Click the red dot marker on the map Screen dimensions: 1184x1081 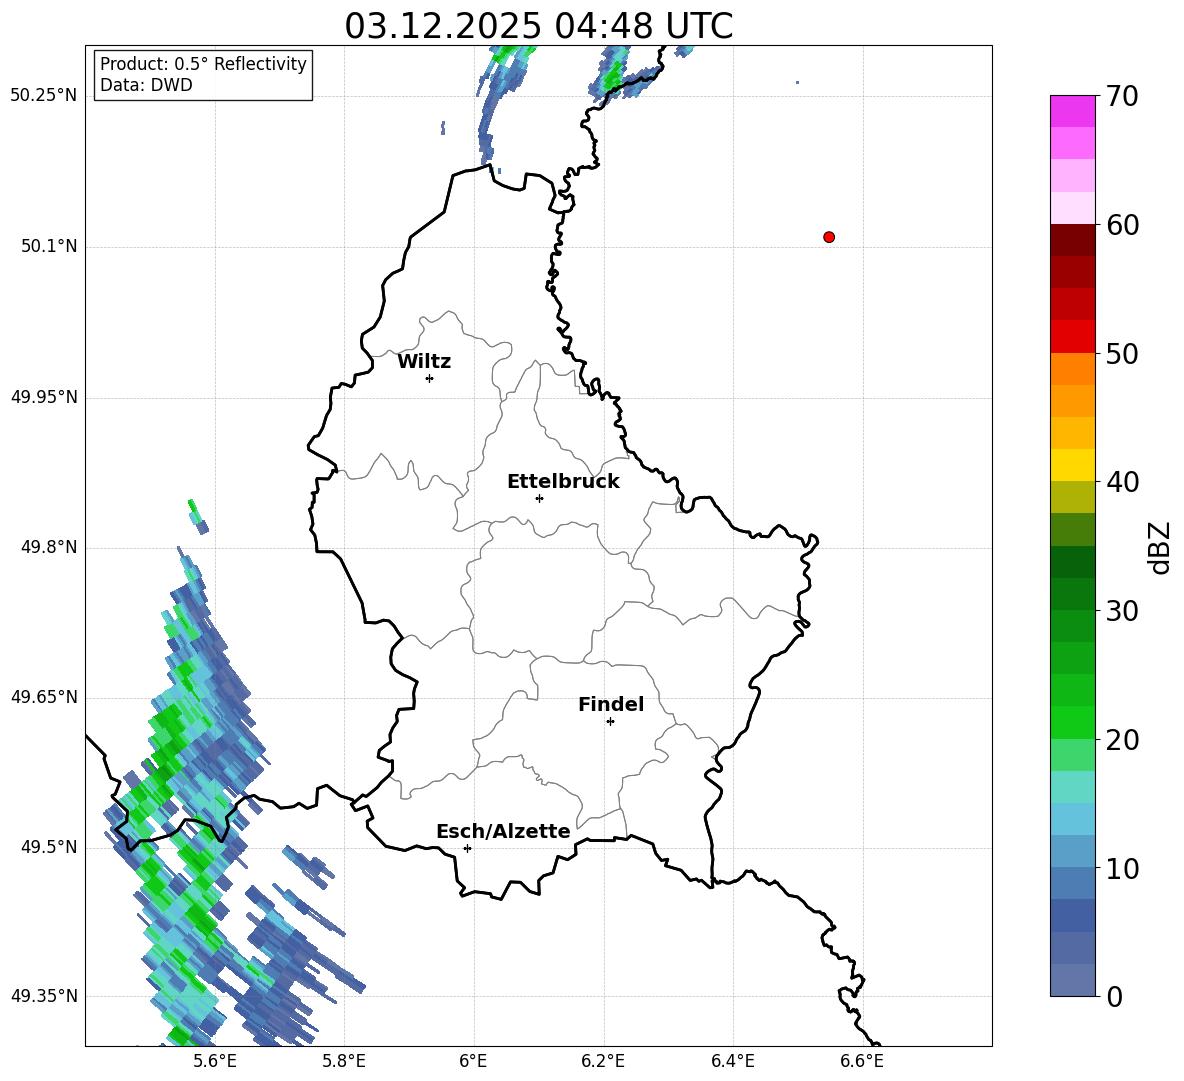(829, 237)
